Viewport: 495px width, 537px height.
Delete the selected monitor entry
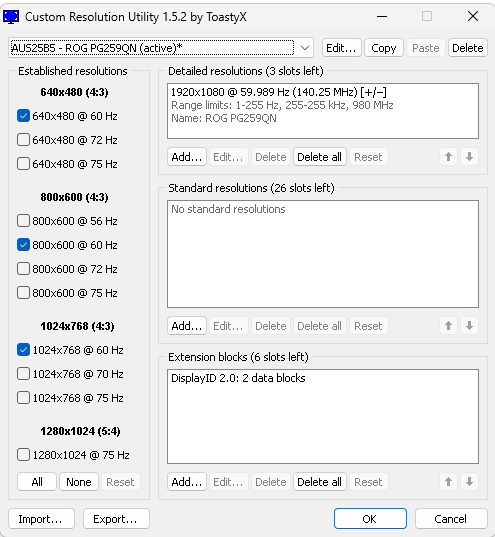468,48
